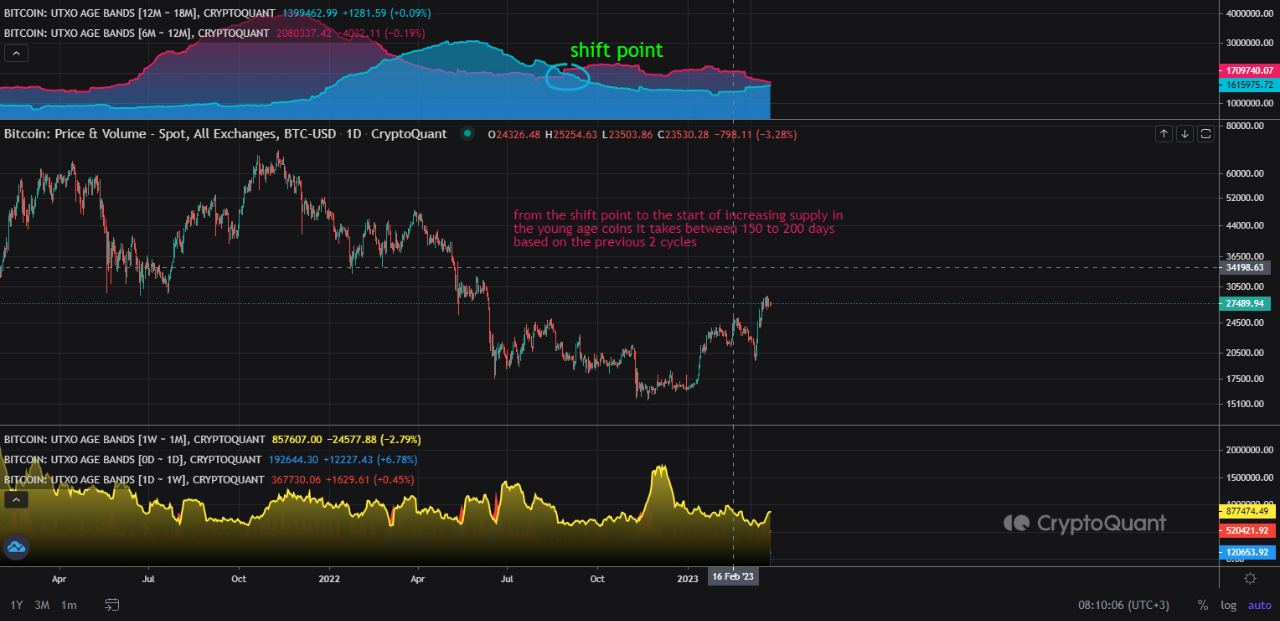Click the cyan 1615975.72 price scale label
The height and width of the screenshot is (621, 1280).
pos(1249,86)
